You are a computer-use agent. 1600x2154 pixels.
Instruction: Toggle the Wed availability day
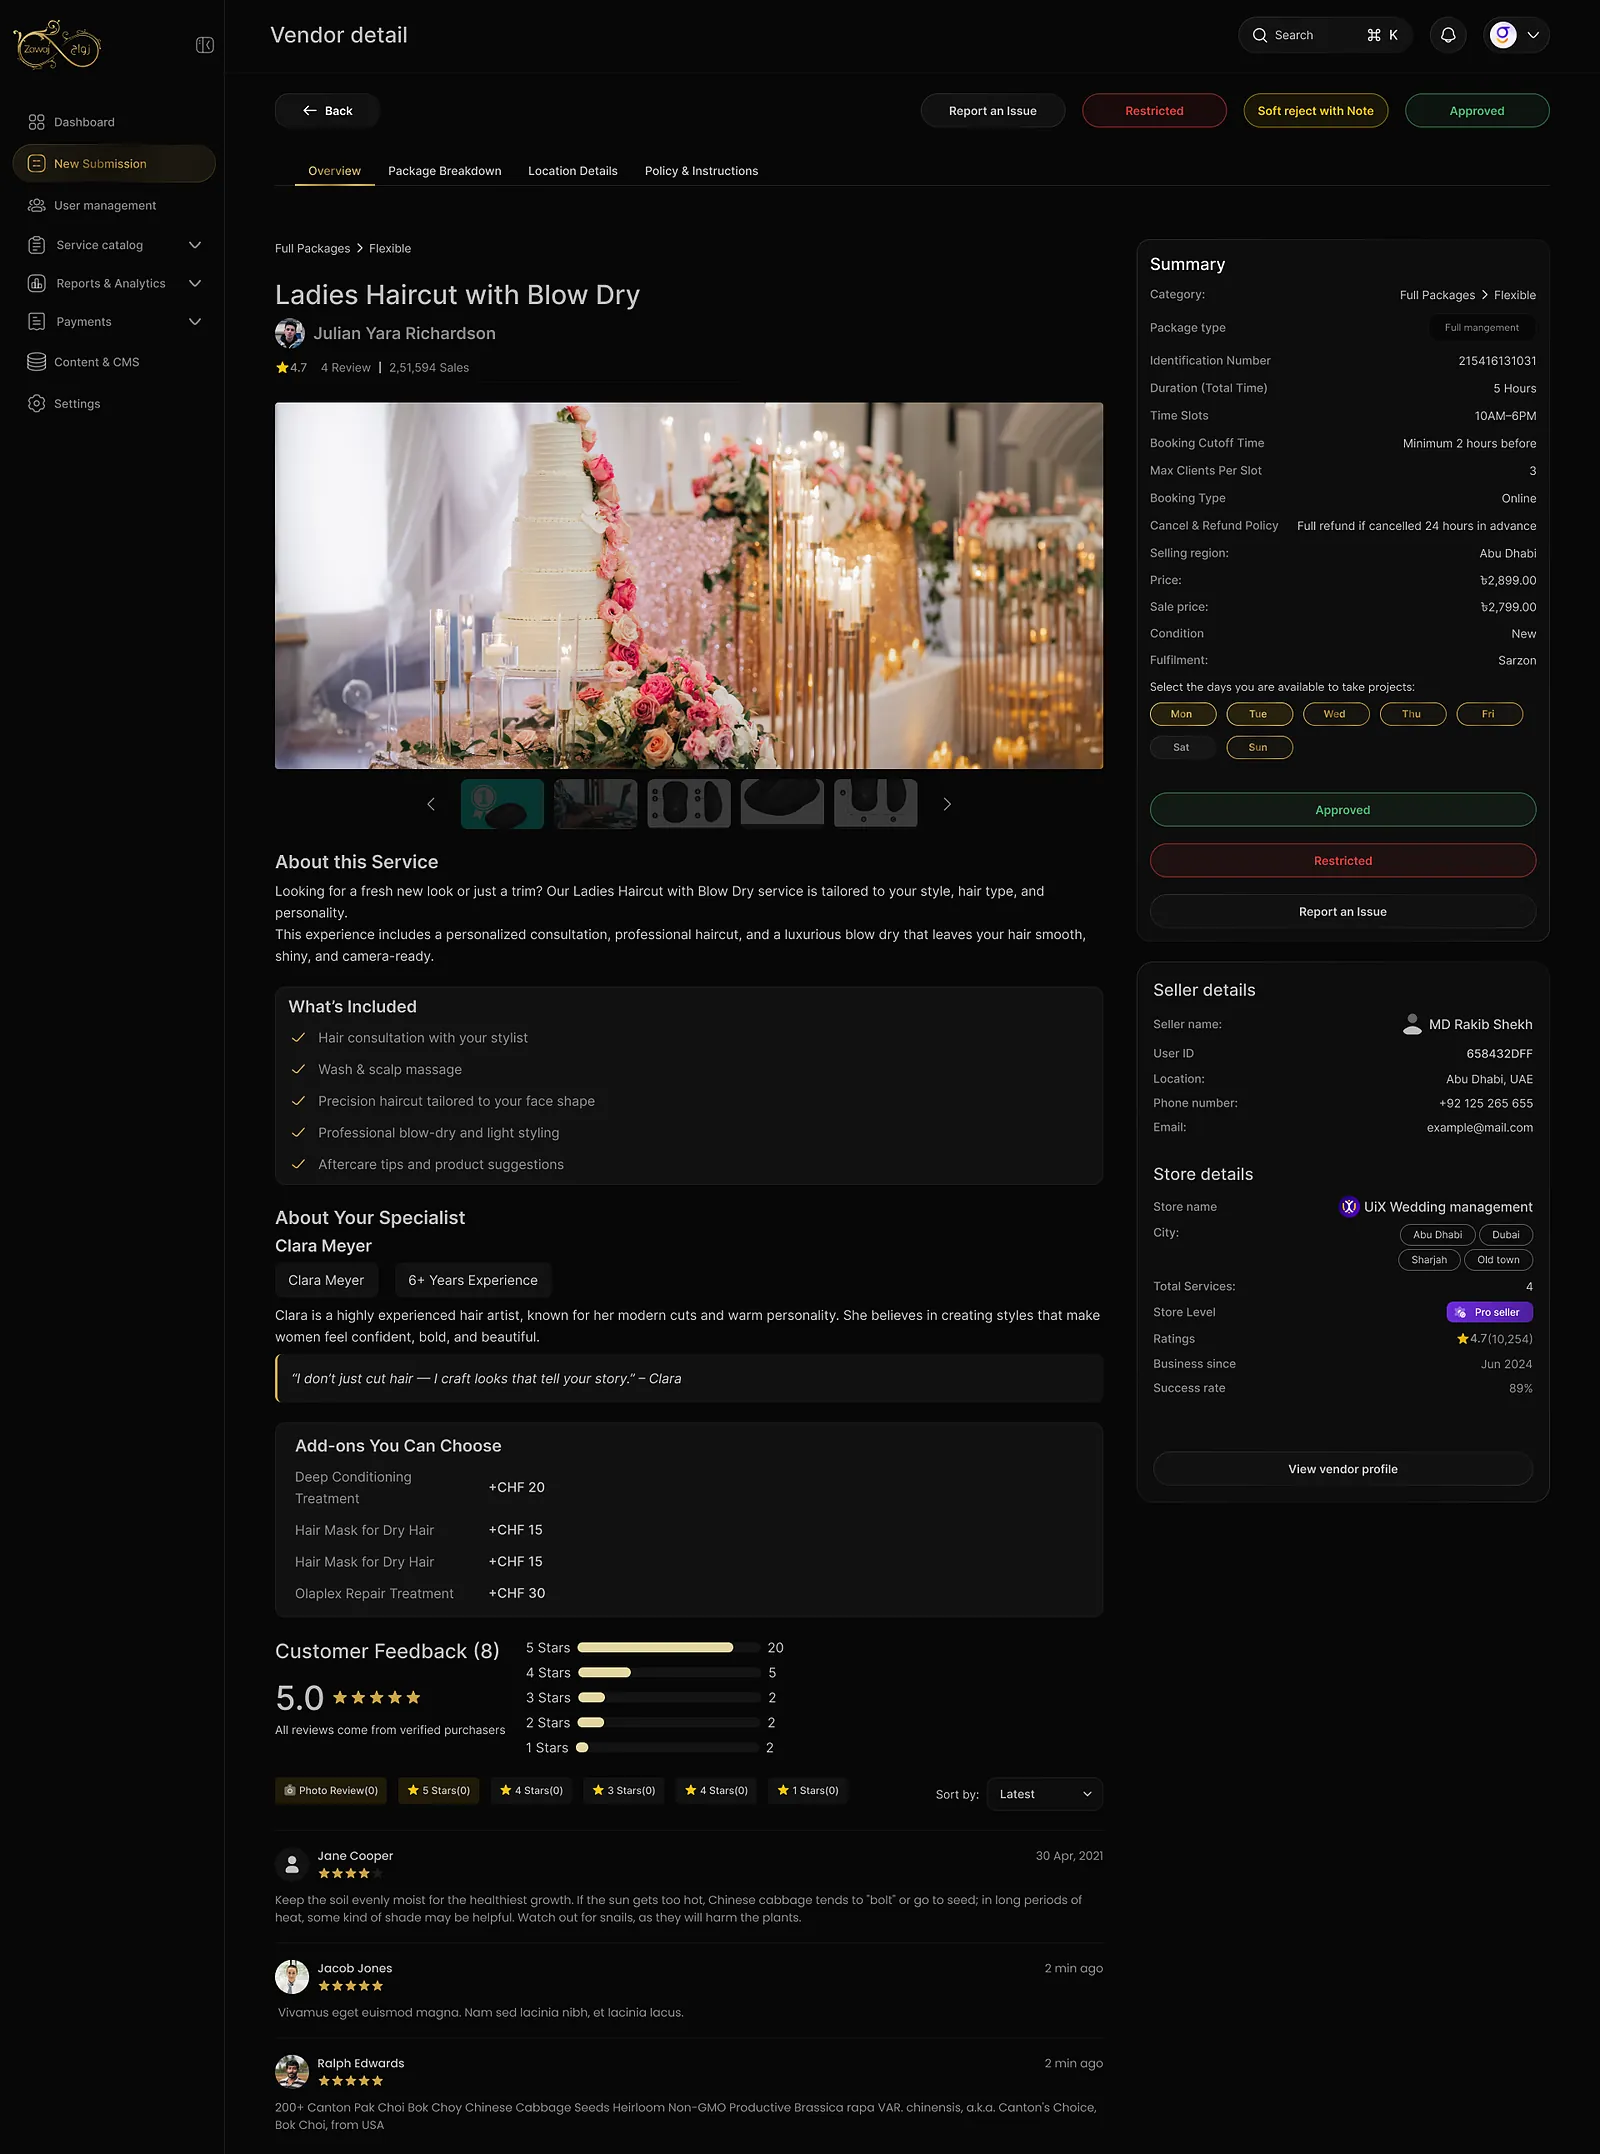click(1336, 714)
